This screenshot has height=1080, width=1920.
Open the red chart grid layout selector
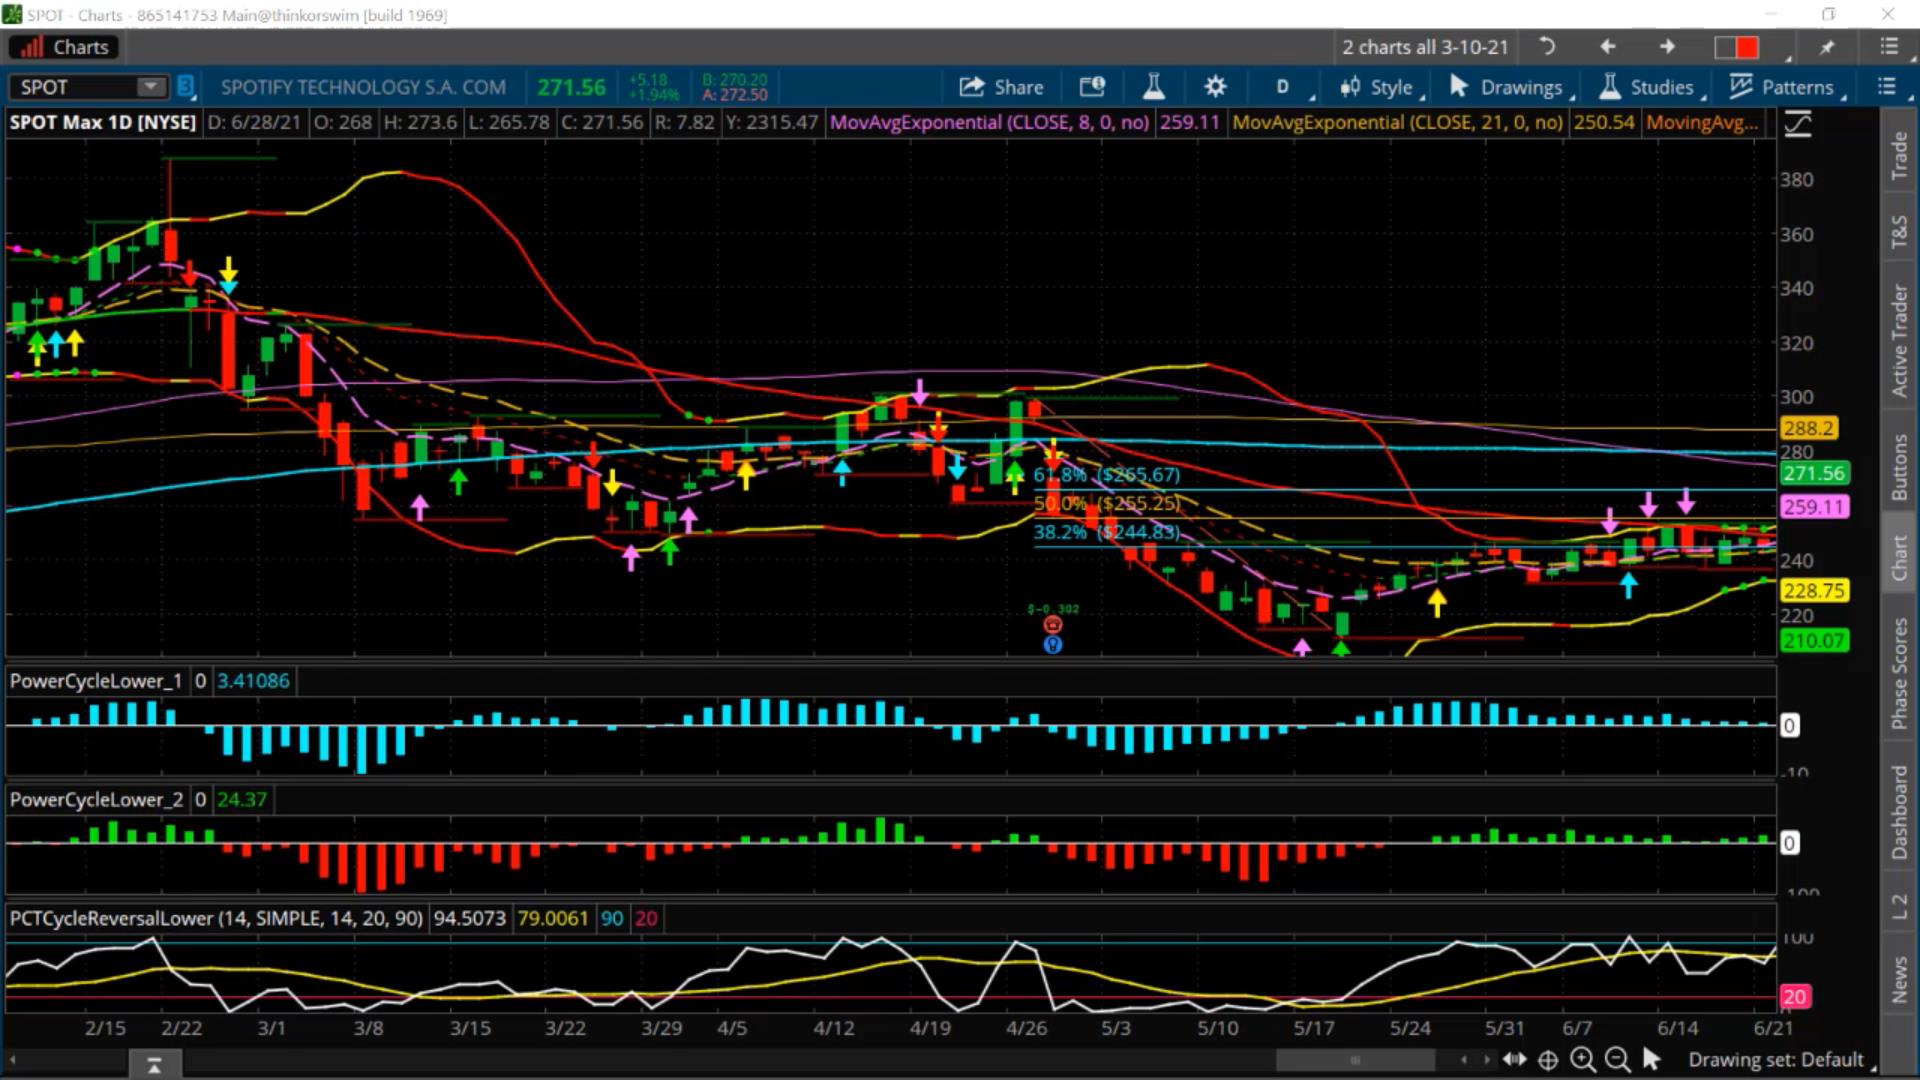[1737, 47]
